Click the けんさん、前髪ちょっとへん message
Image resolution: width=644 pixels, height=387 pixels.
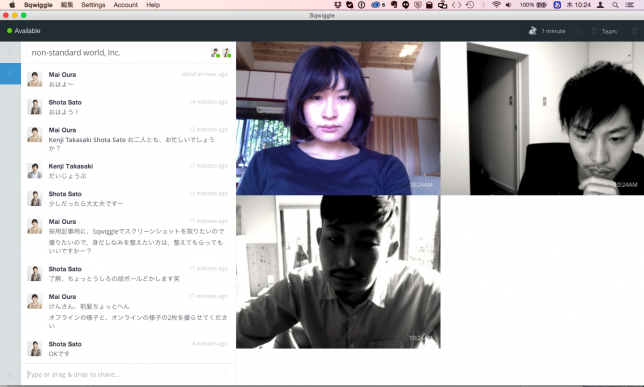89,306
